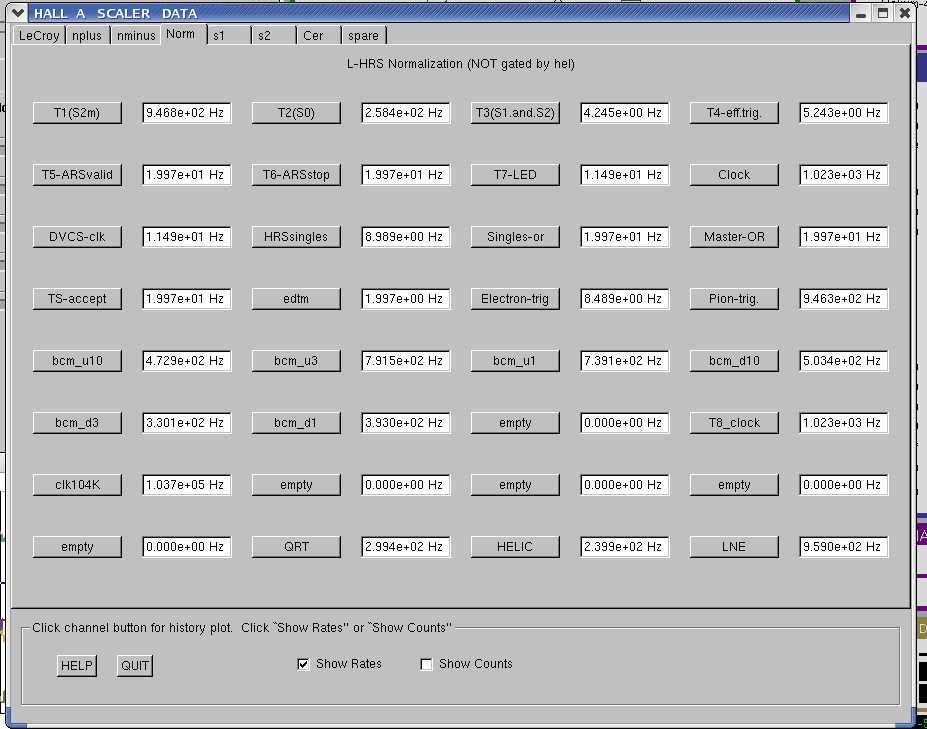
Task: Click the L-HRS Normalization heading text
Action: point(461,64)
